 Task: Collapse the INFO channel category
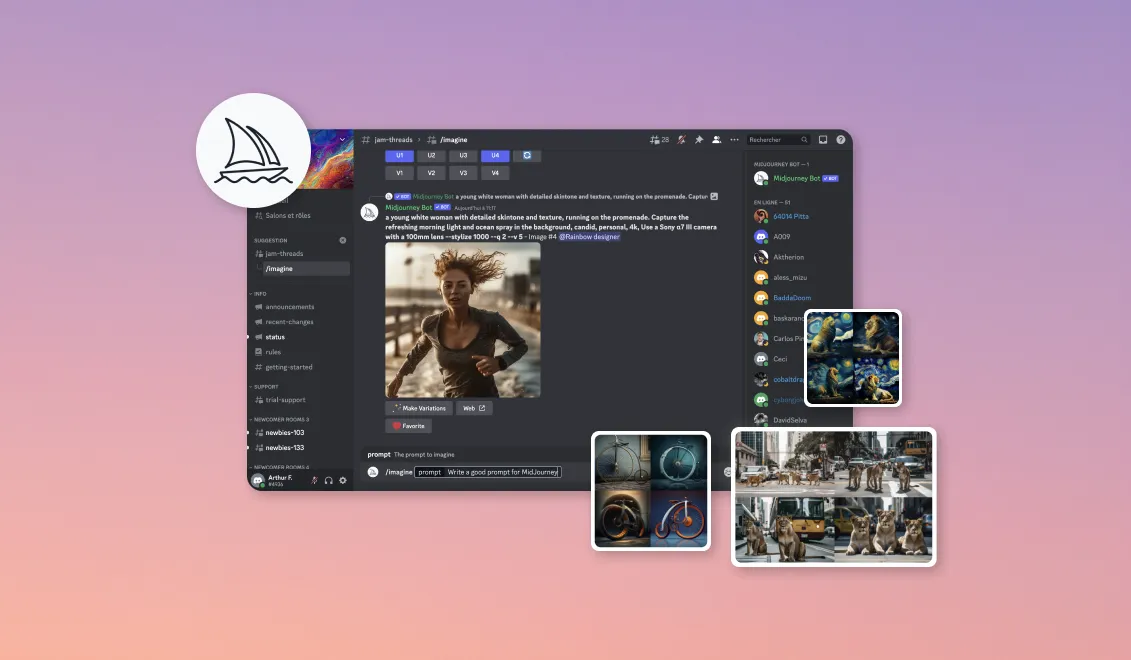click(258, 294)
